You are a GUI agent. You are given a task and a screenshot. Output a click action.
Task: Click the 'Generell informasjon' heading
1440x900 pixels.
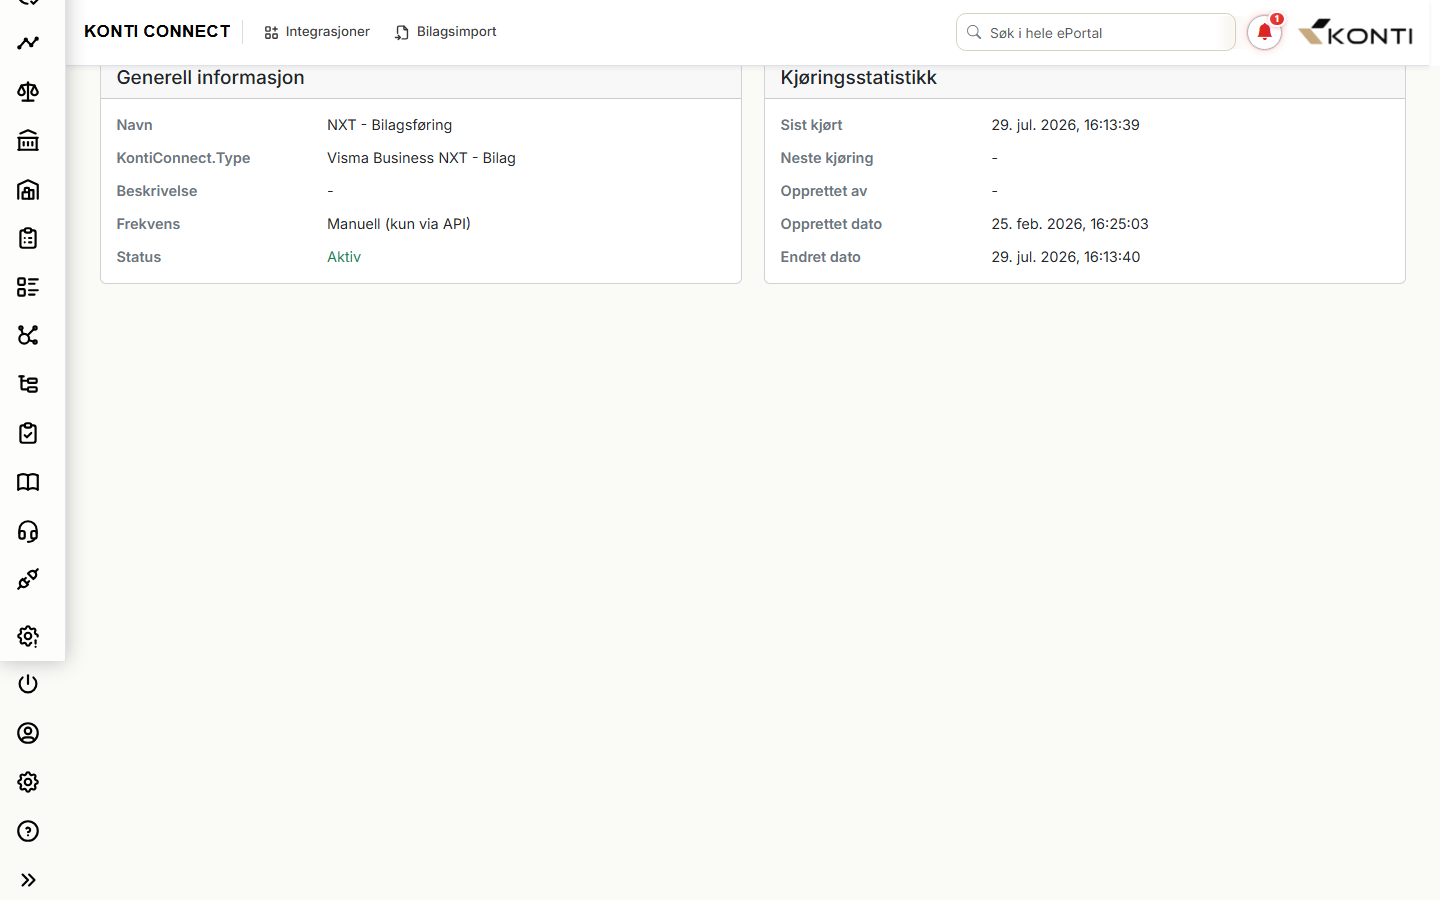[210, 78]
